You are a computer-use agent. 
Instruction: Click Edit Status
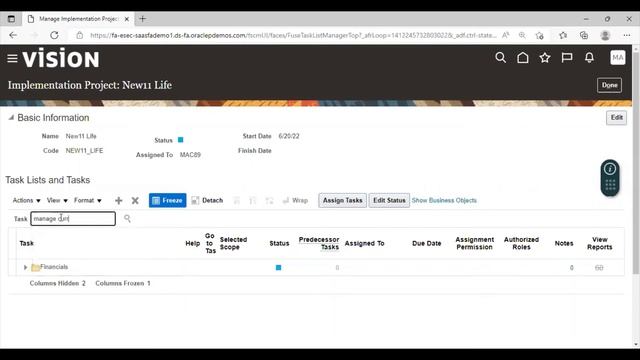tap(389, 200)
